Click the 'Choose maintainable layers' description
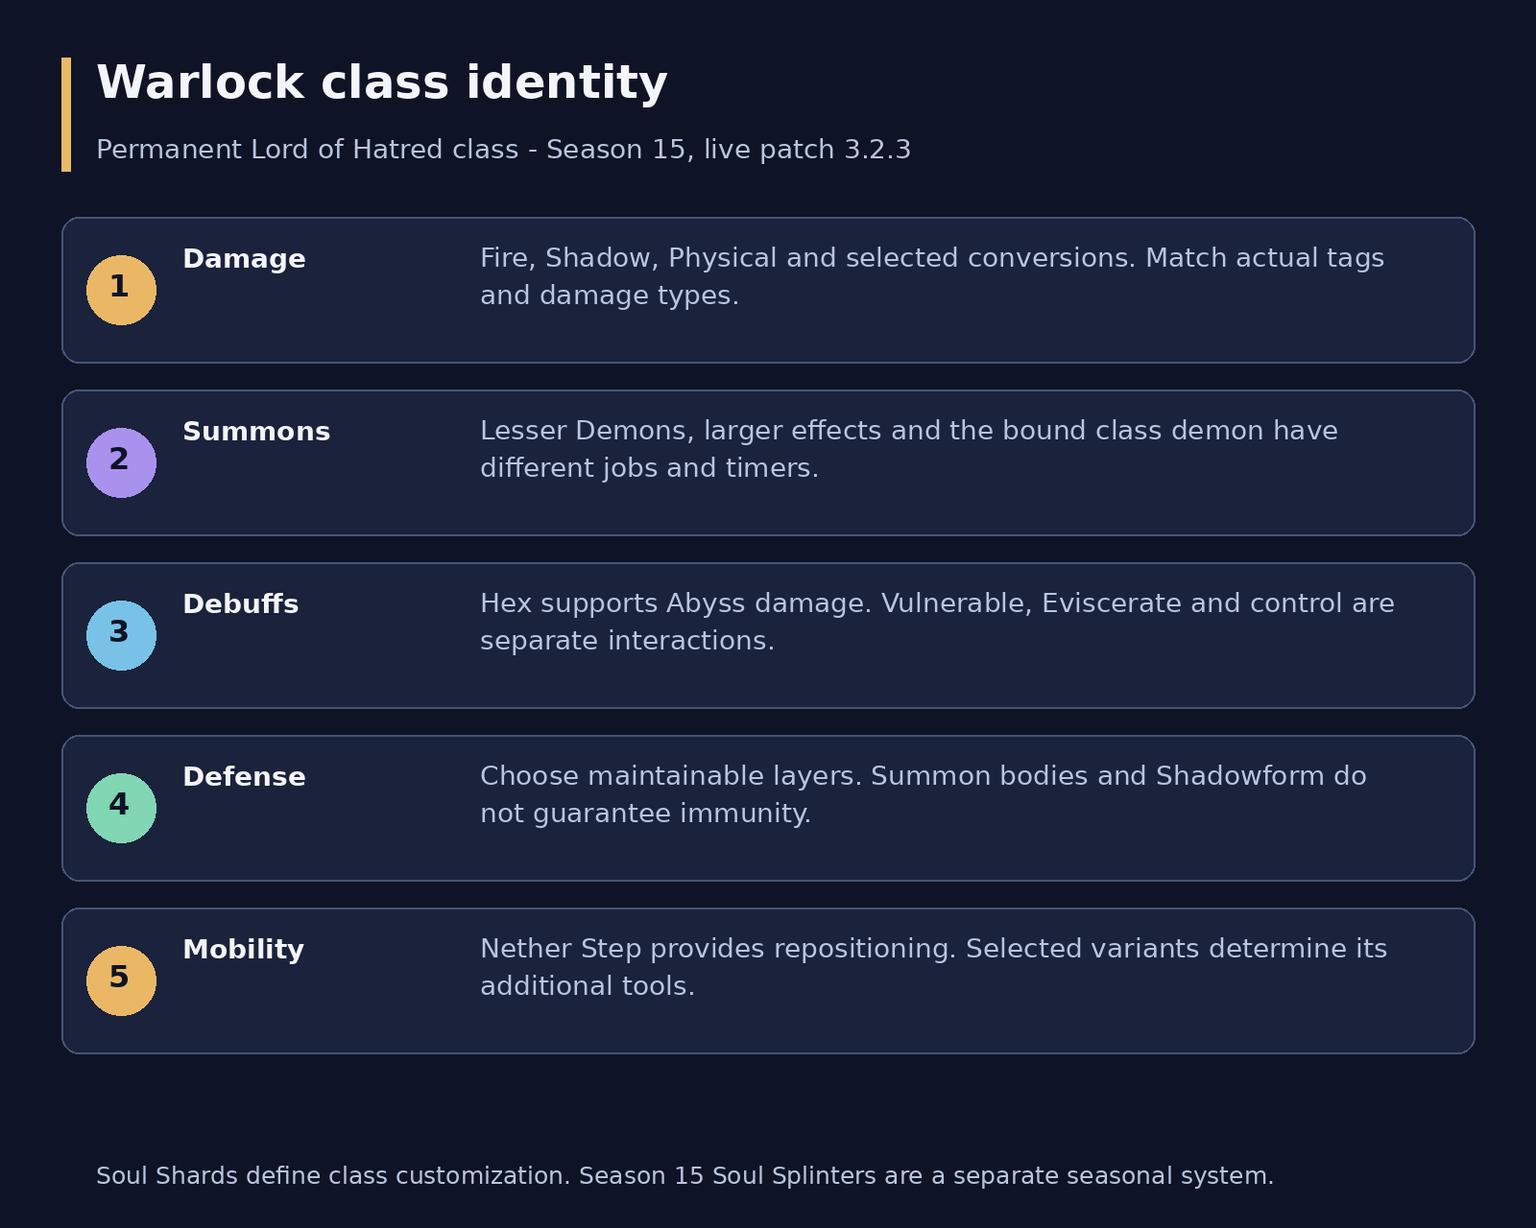 tap(923, 795)
